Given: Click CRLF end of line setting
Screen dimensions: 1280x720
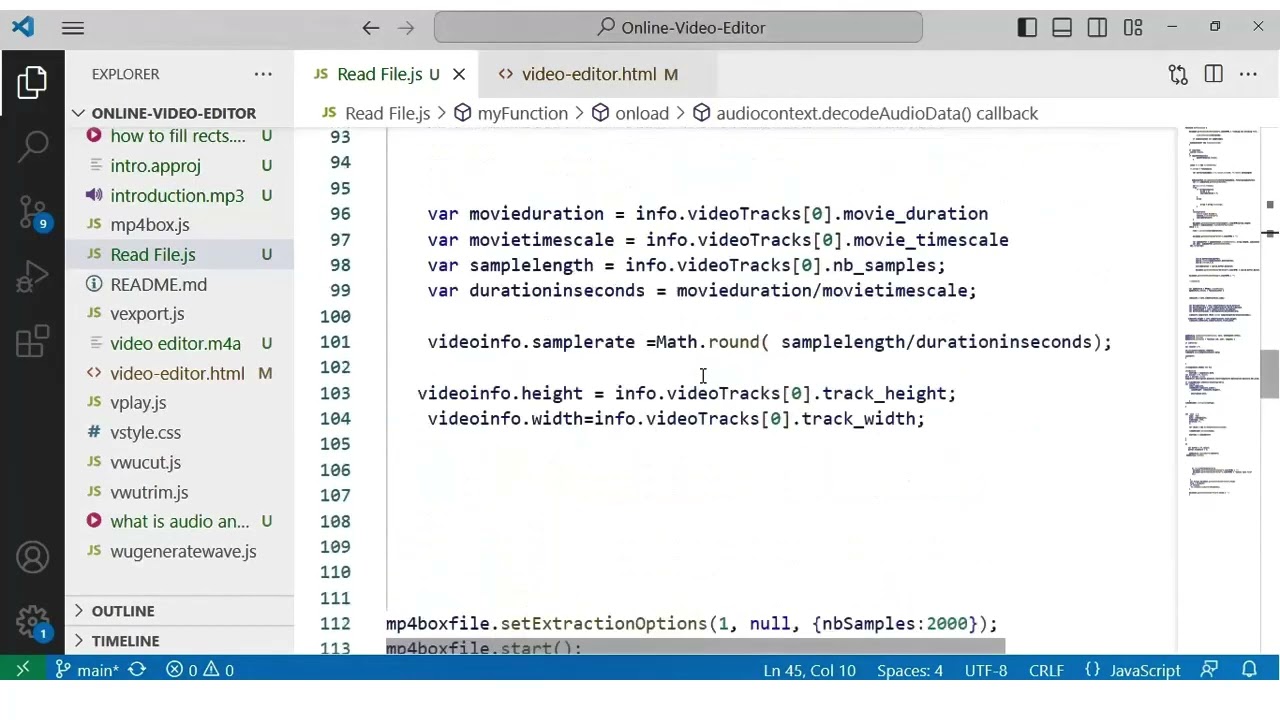Looking at the screenshot, I should [x=1046, y=670].
